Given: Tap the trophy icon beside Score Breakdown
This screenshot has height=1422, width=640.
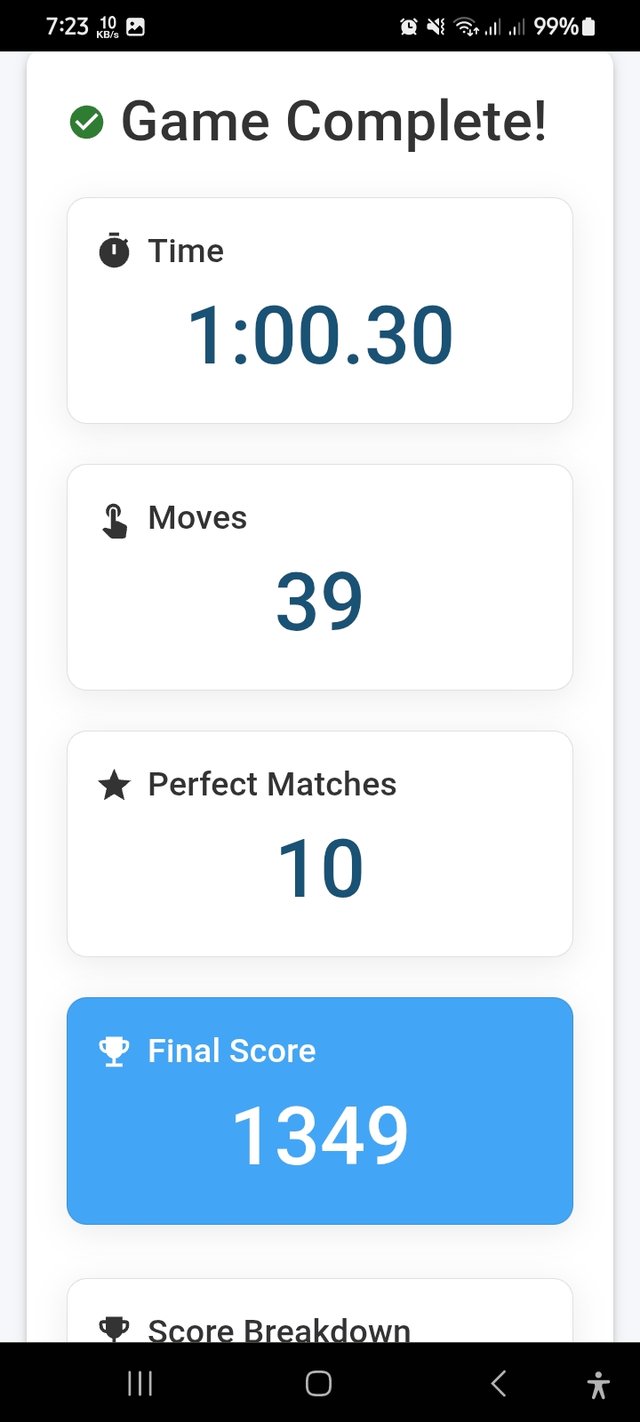Looking at the screenshot, I should coord(114,1328).
